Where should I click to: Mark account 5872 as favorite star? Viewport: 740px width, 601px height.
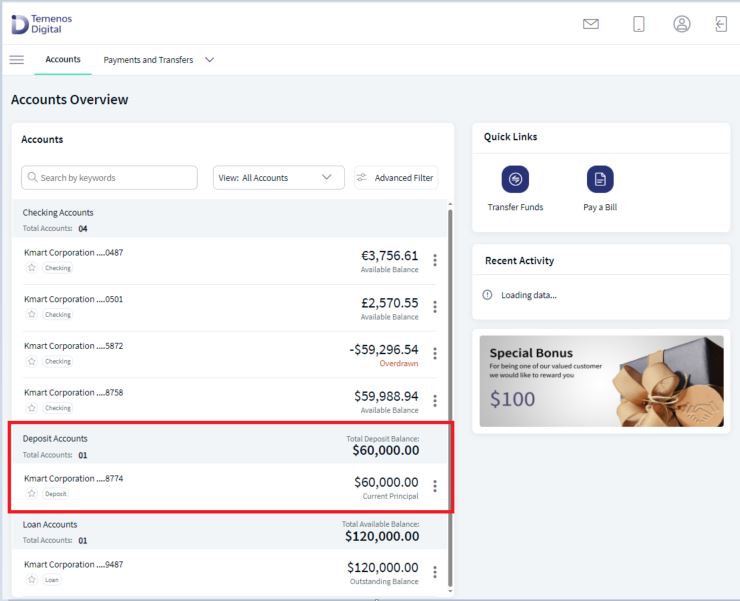[x=32, y=361]
